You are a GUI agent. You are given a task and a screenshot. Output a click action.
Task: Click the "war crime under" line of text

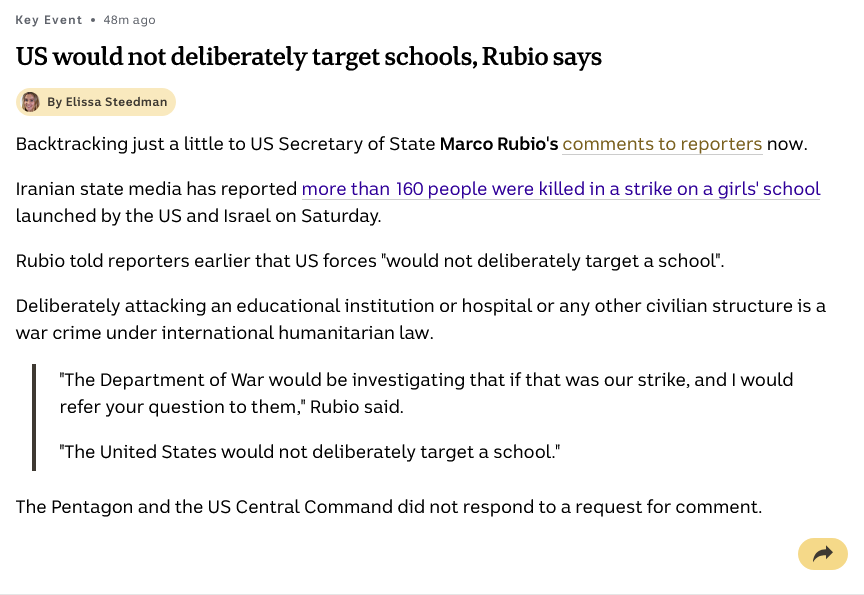(224, 333)
